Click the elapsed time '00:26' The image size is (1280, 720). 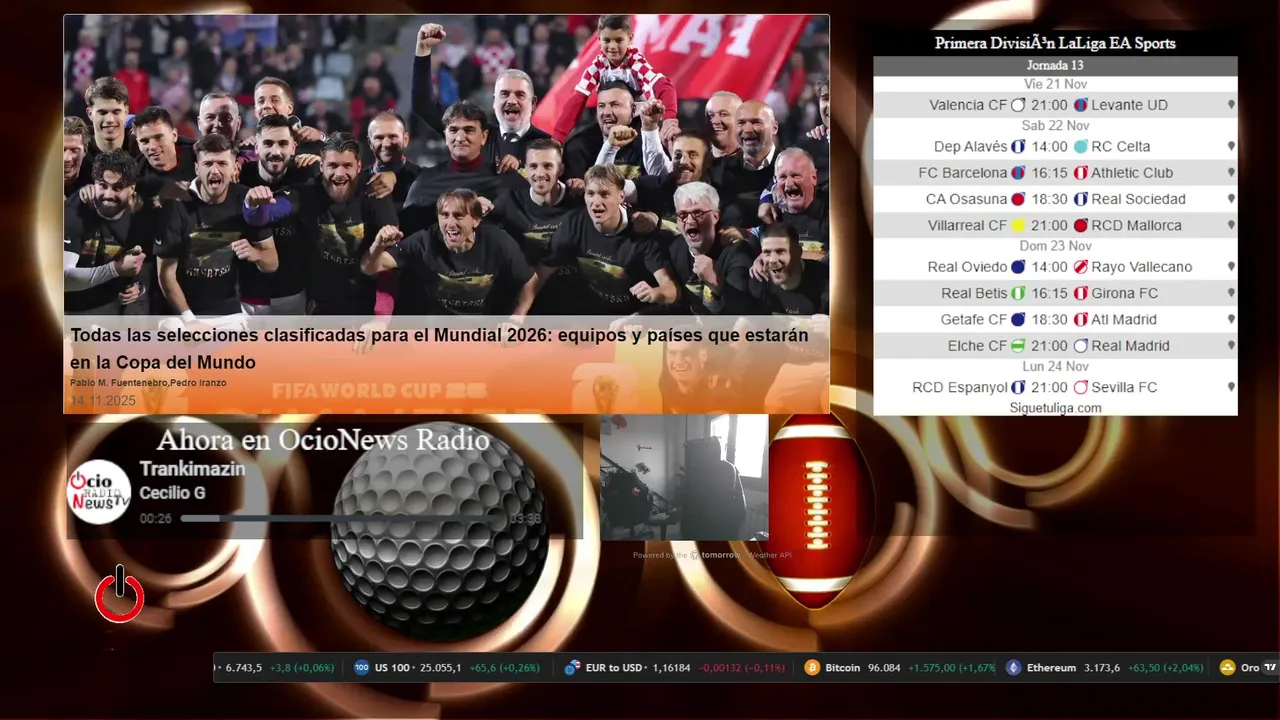pyautogui.click(x=155, y=519)
